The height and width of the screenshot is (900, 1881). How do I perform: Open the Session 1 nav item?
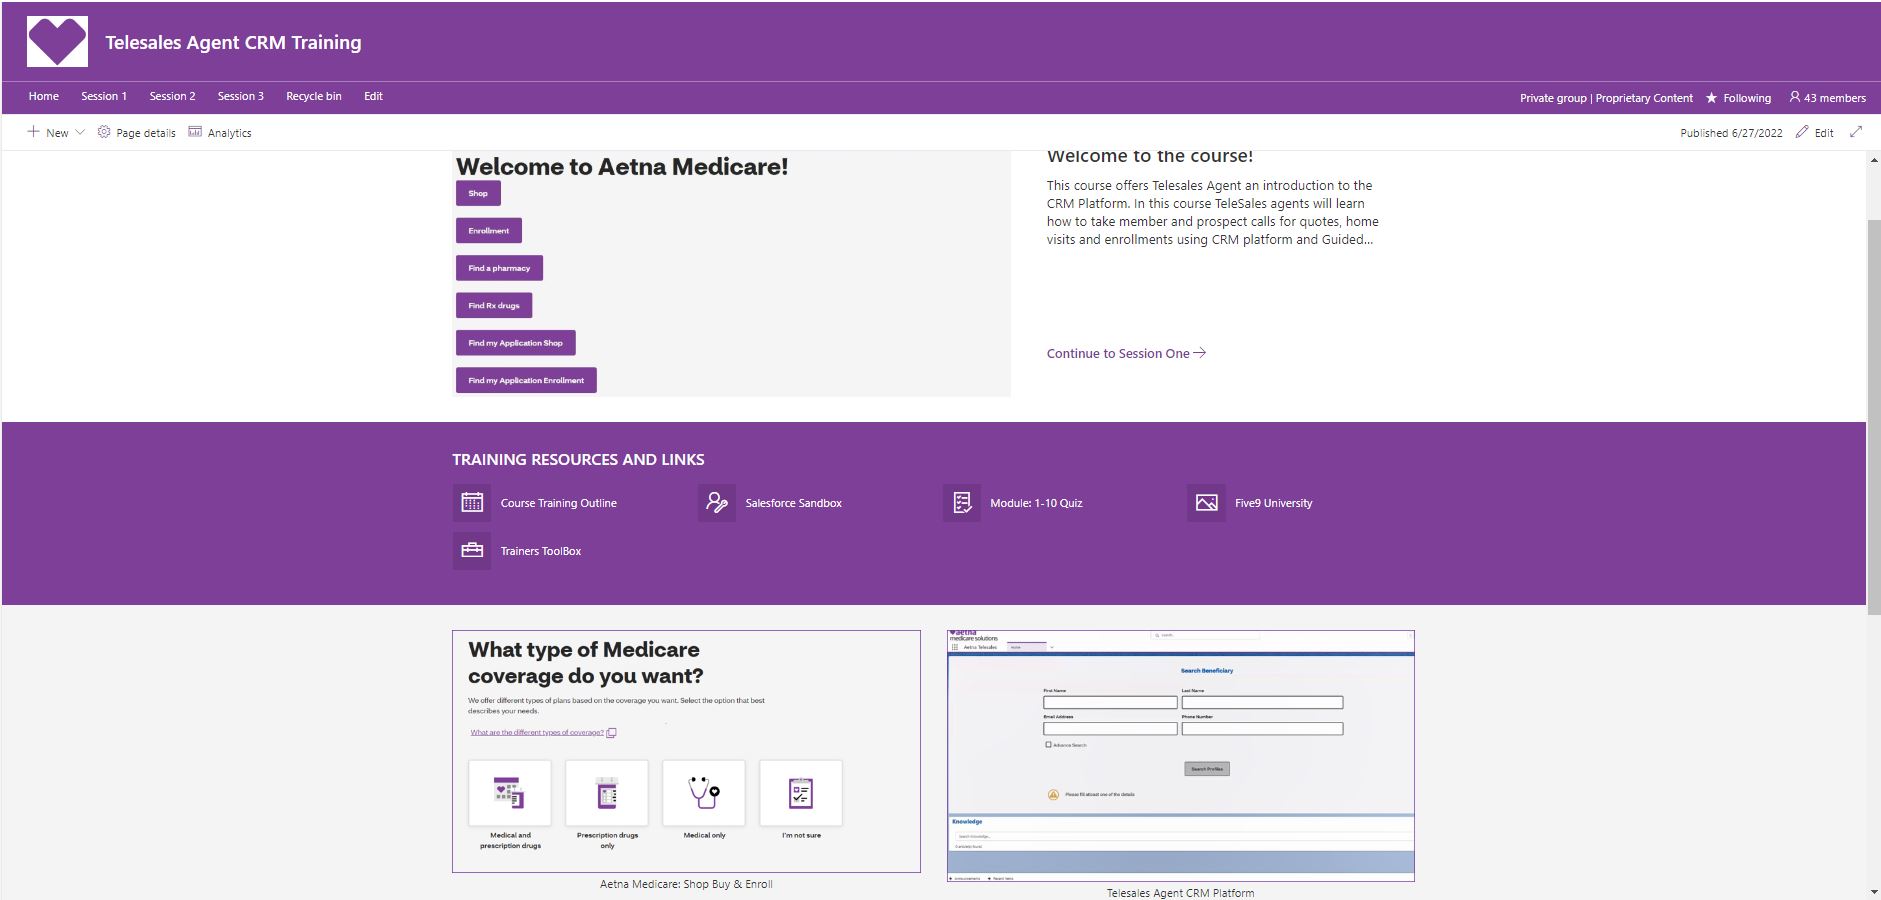coord(104,96)
